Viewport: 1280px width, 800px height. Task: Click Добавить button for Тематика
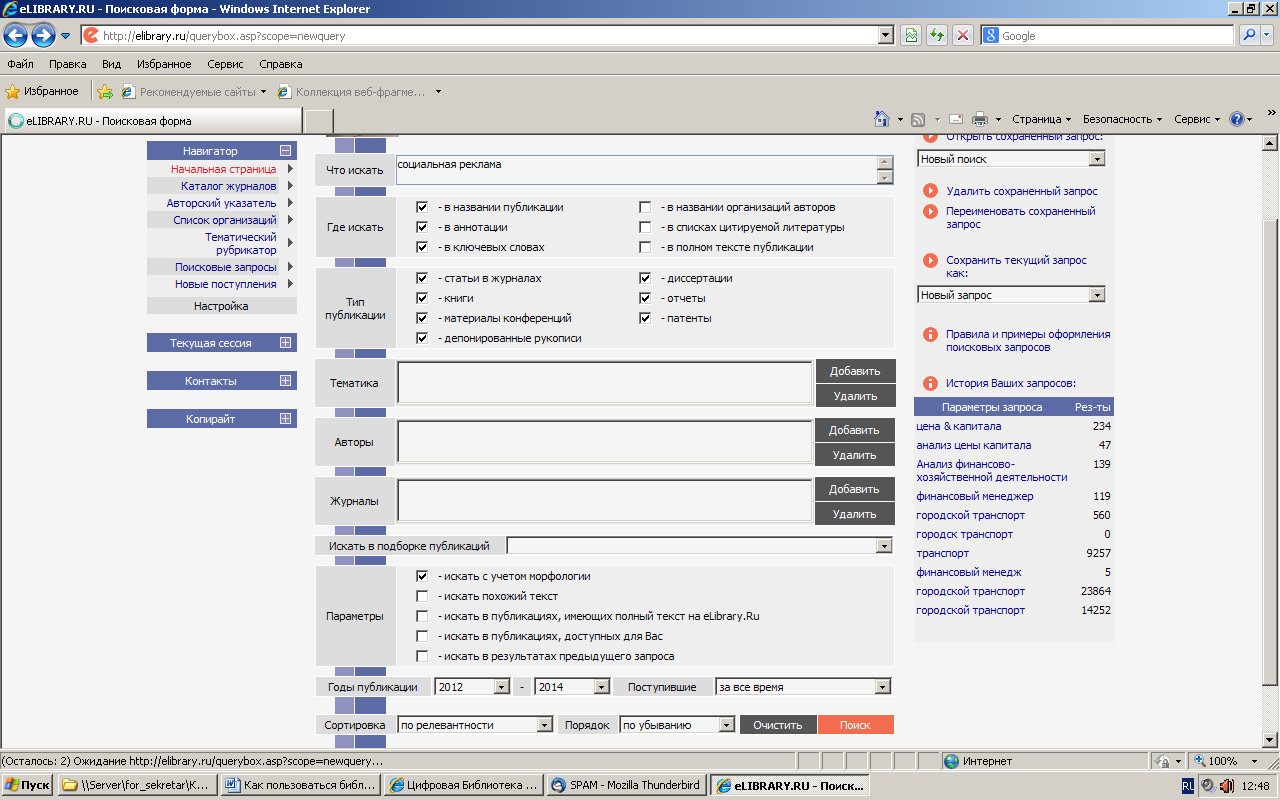(855, 371)
